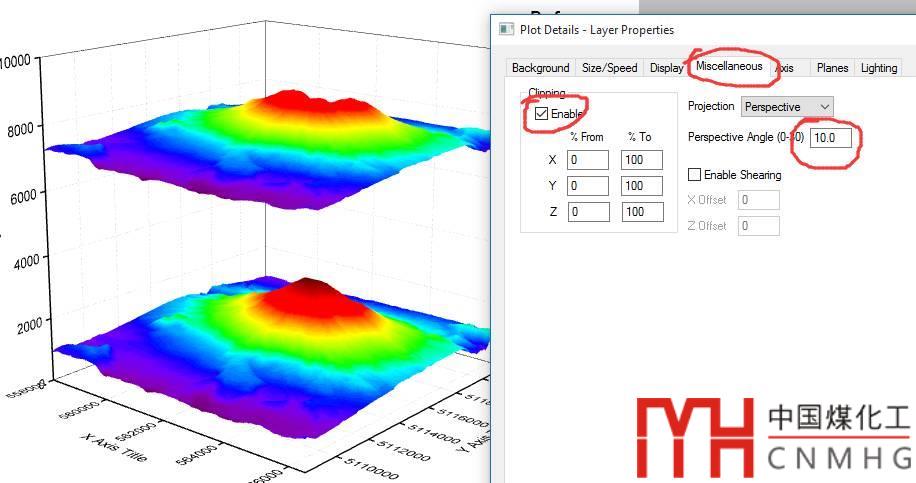916x483 pixels.
Task: Click the Perspective Angle input field
Action: click(831, 137)
